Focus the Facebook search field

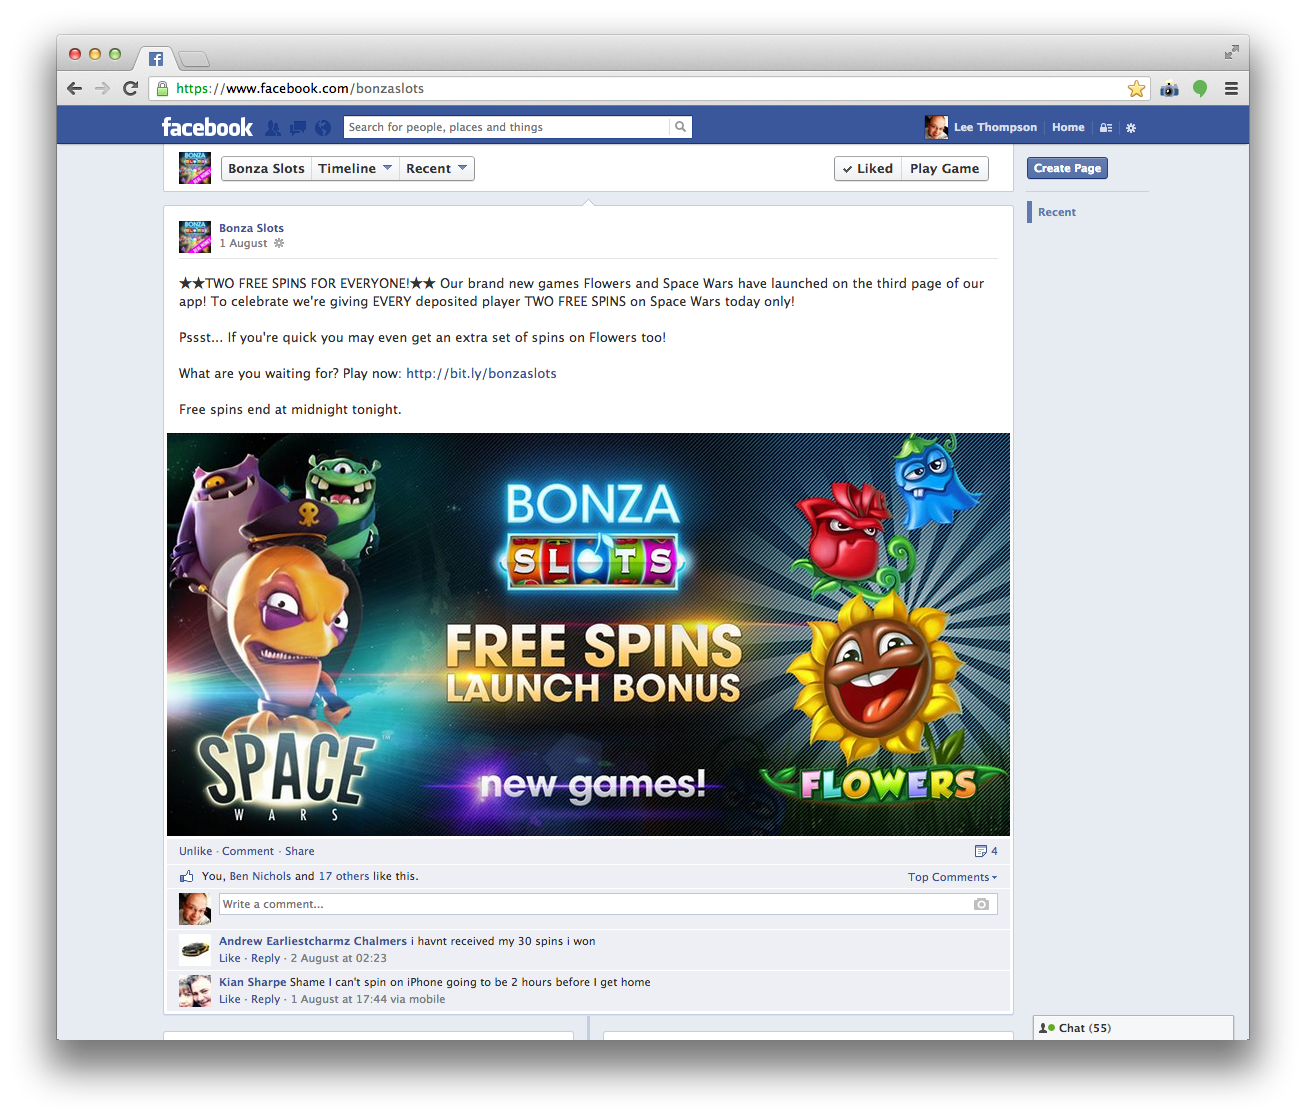tap(507, 127)
